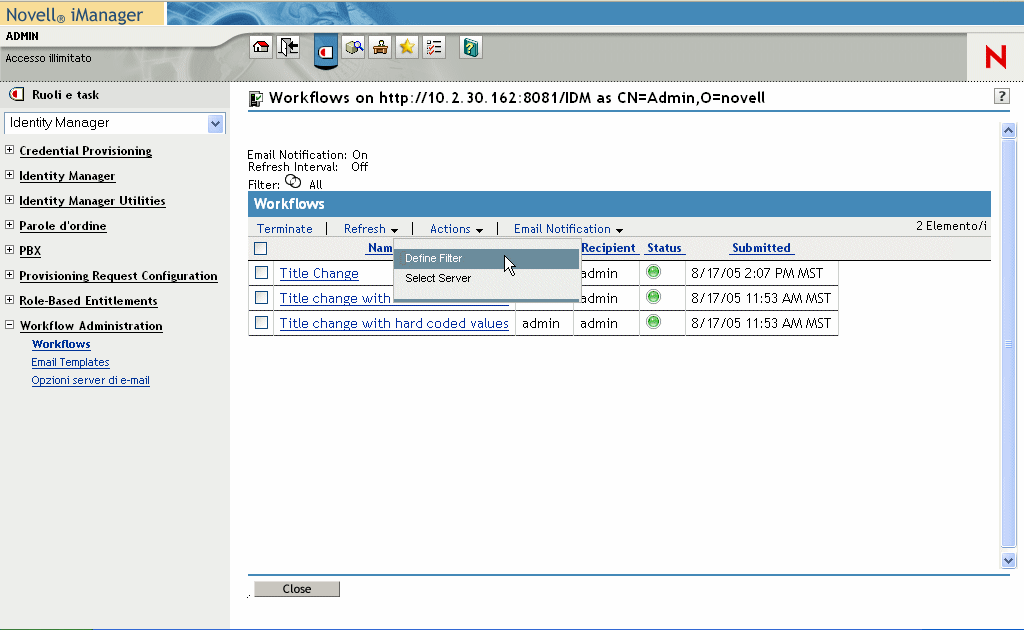Select checkbox for hard coded values workflow

[261, 322]
